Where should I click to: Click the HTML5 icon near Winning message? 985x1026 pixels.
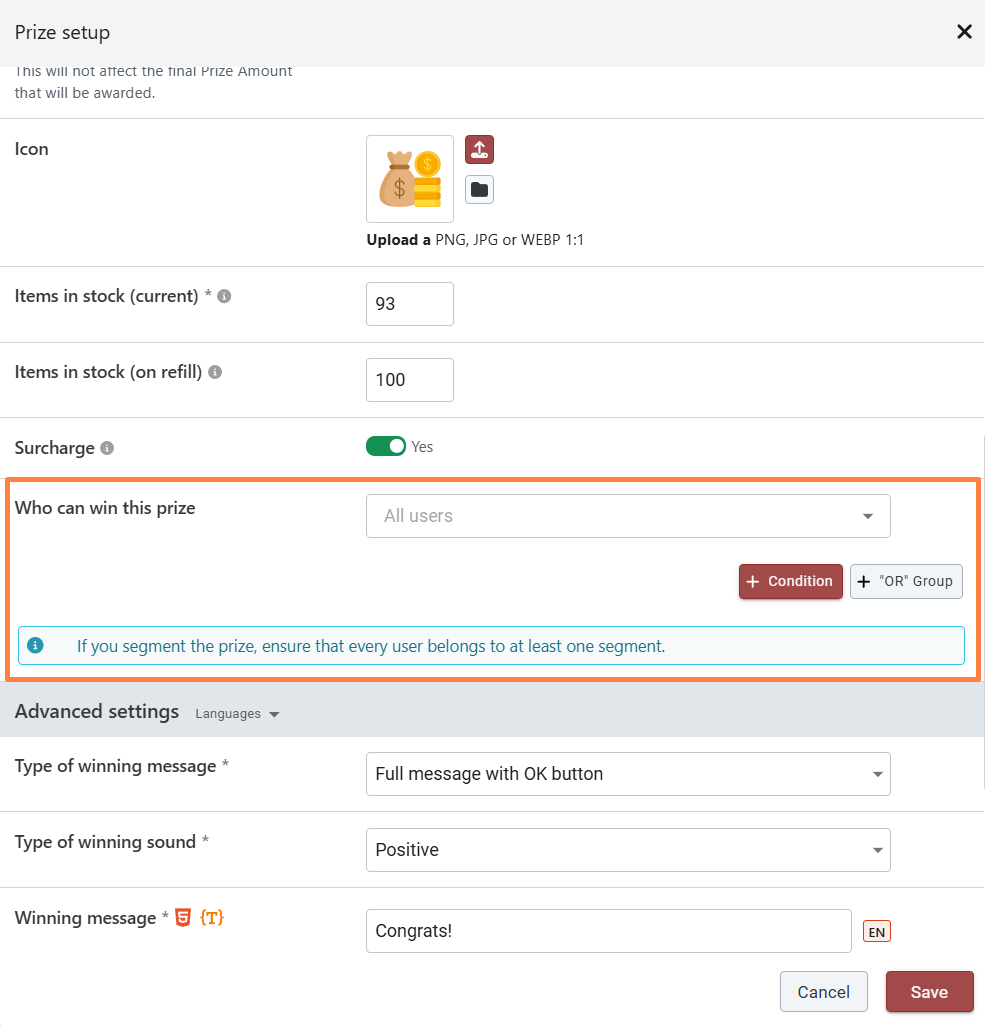coord(183,918)
